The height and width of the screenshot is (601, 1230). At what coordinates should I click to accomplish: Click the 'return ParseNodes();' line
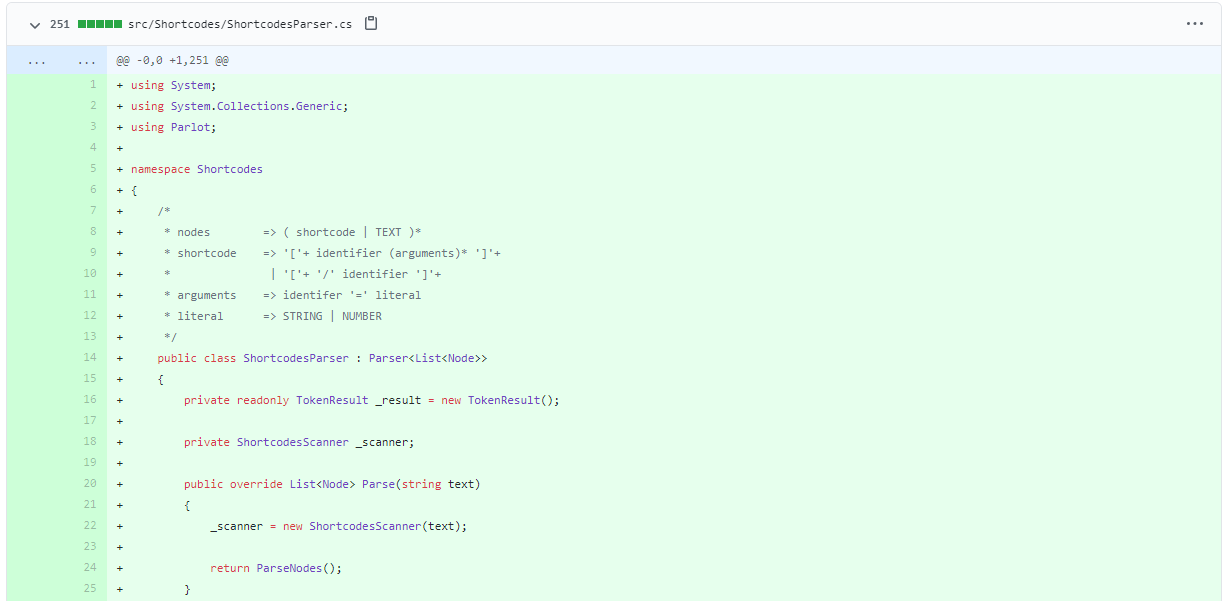point(276,568)
